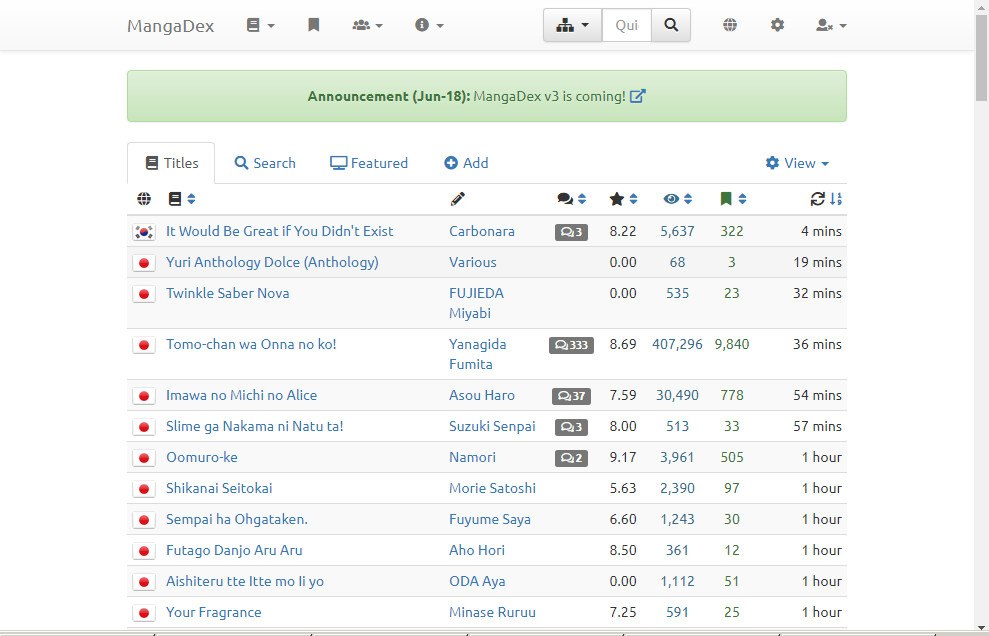The width and height of the screenshot is (989, 636).
Task: Open Imawa no Michi no Alice title
Action: [242, 396]
